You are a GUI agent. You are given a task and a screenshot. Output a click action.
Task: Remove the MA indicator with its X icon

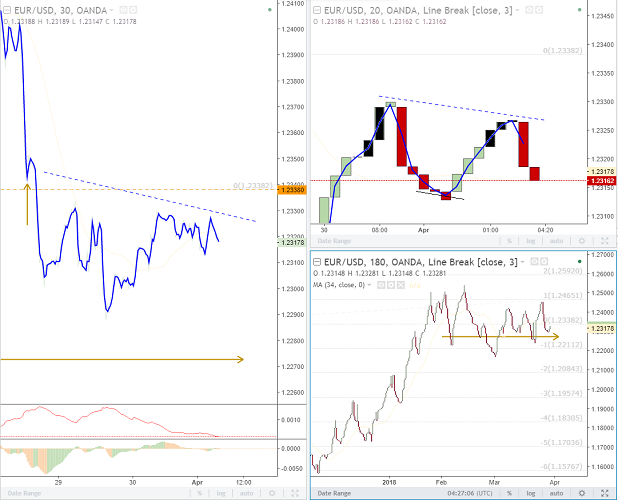click(x=401, y=285)
